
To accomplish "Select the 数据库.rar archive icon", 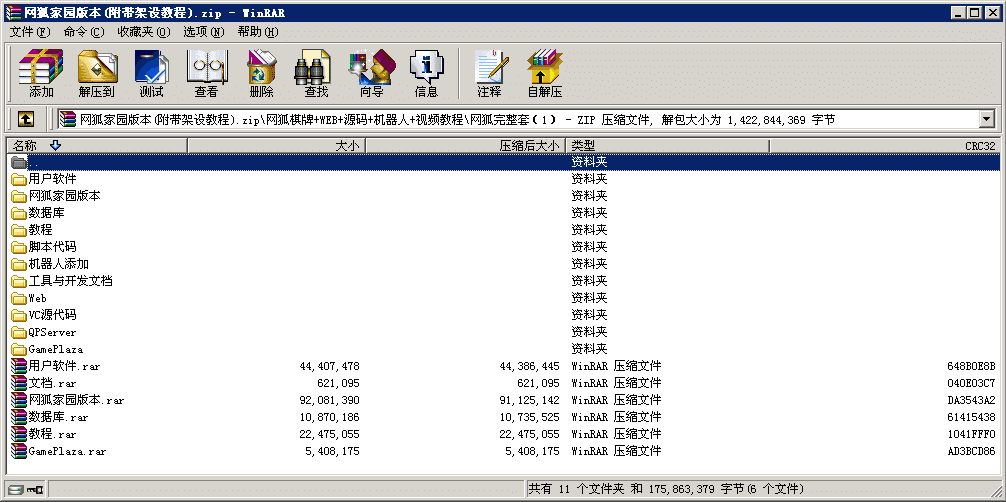I will tap(19, 417).
